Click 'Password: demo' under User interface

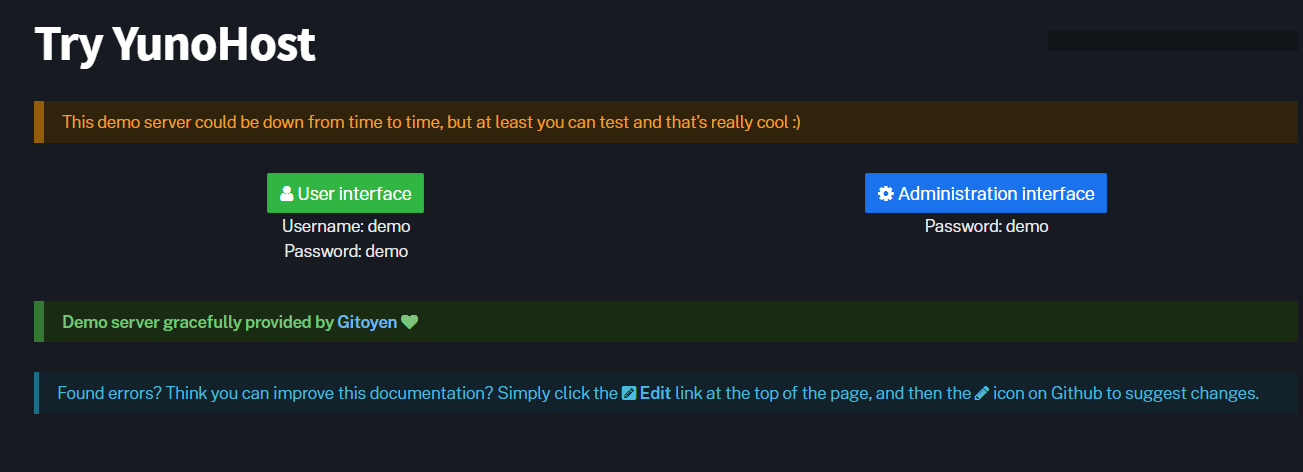click(x=346, y=251)
